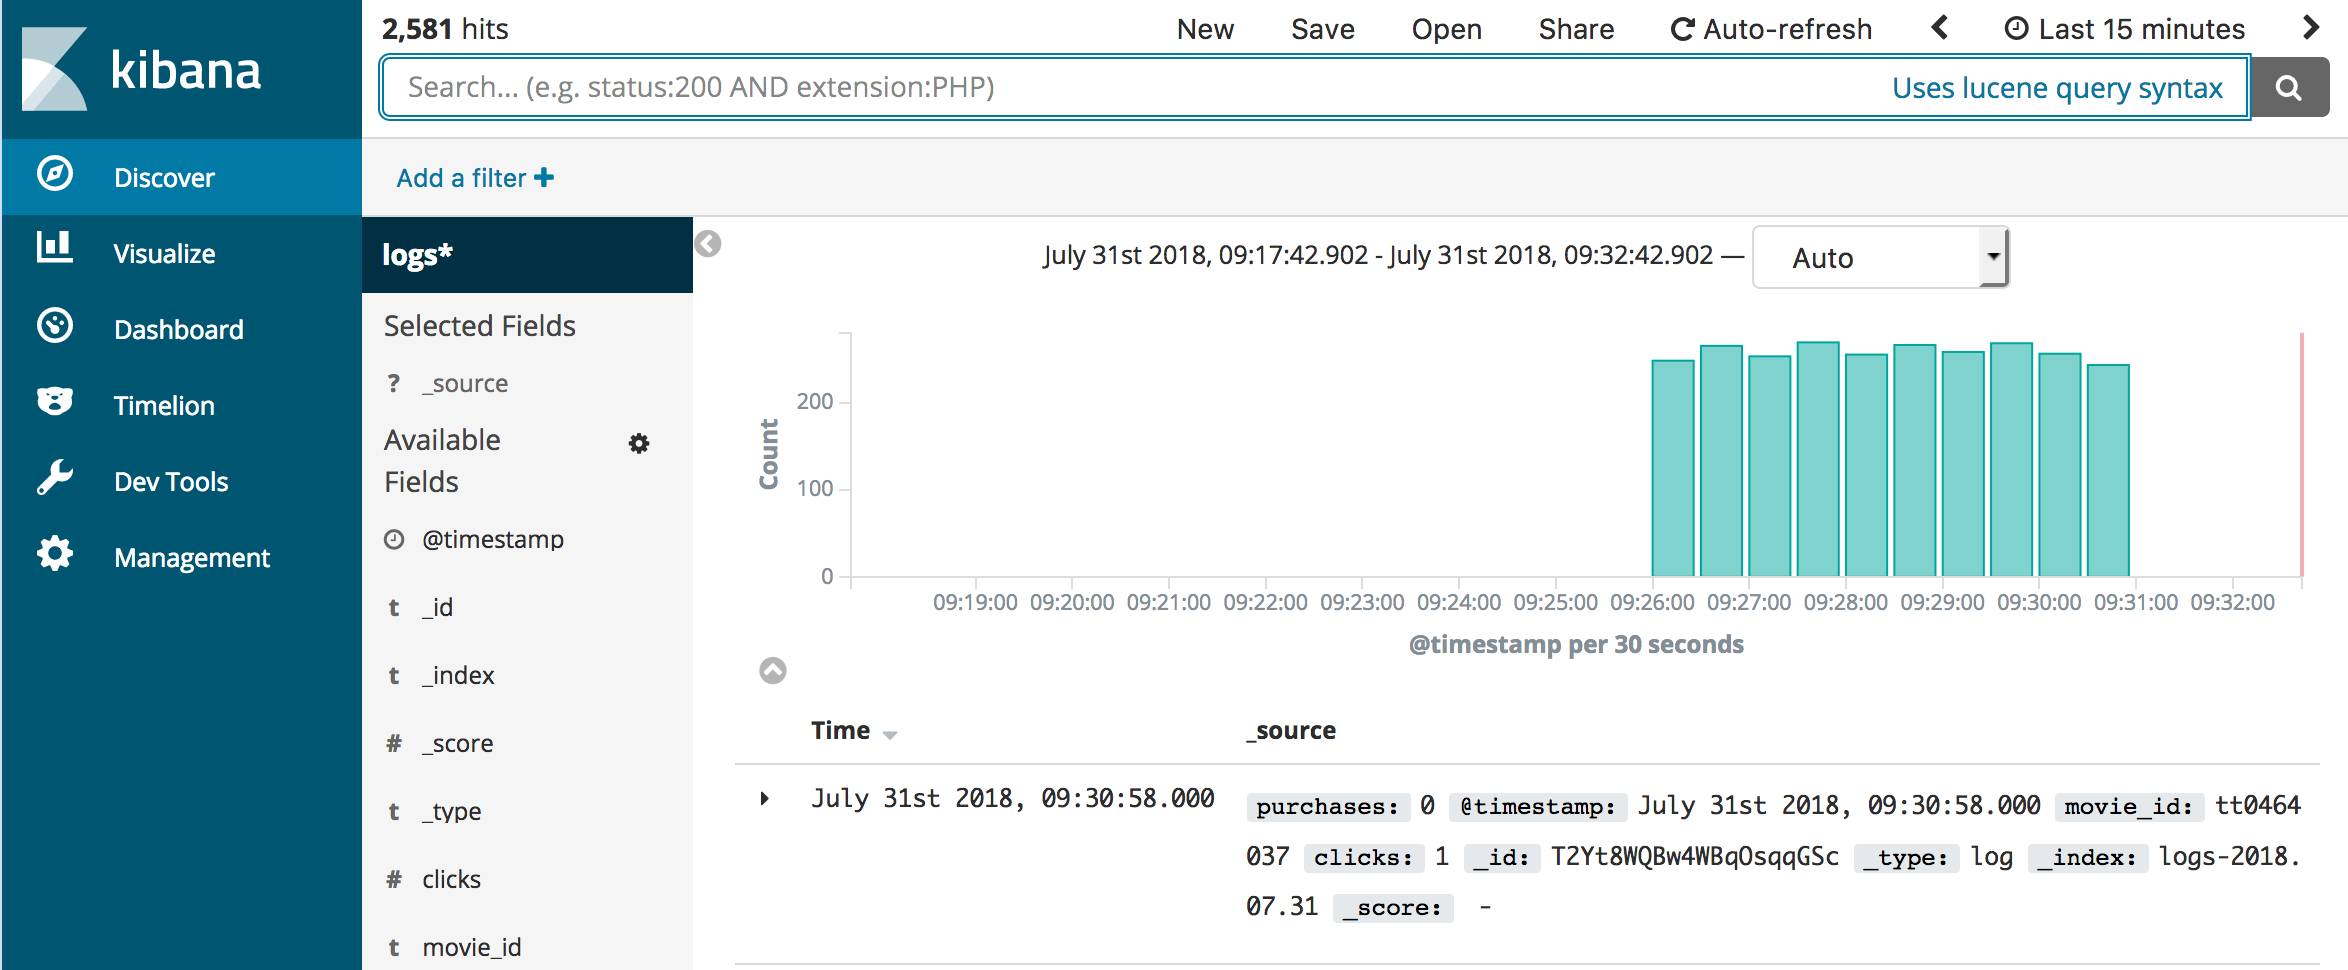Select the _index available field
Screen dimensions: 2348x970
(x=458, y=676)
